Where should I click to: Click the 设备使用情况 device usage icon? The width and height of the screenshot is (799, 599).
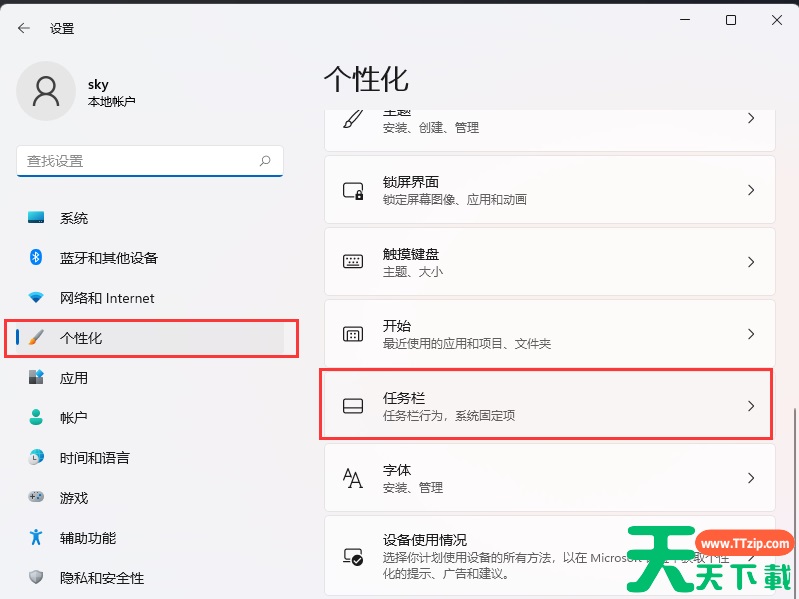[x=353, y=556]
